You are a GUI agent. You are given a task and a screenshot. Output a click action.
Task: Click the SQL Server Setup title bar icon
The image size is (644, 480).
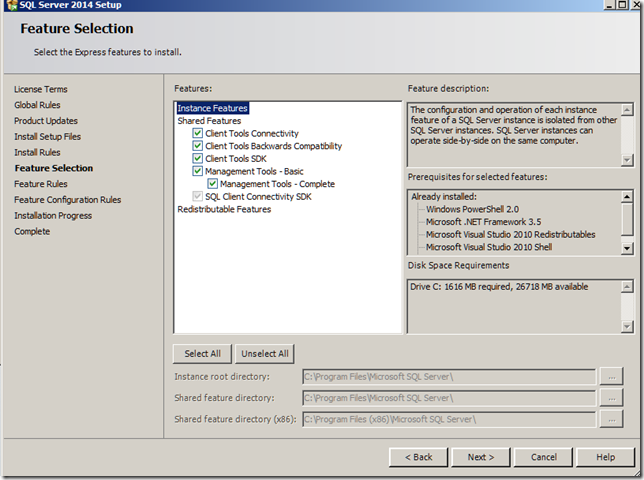tap(9, 4)
